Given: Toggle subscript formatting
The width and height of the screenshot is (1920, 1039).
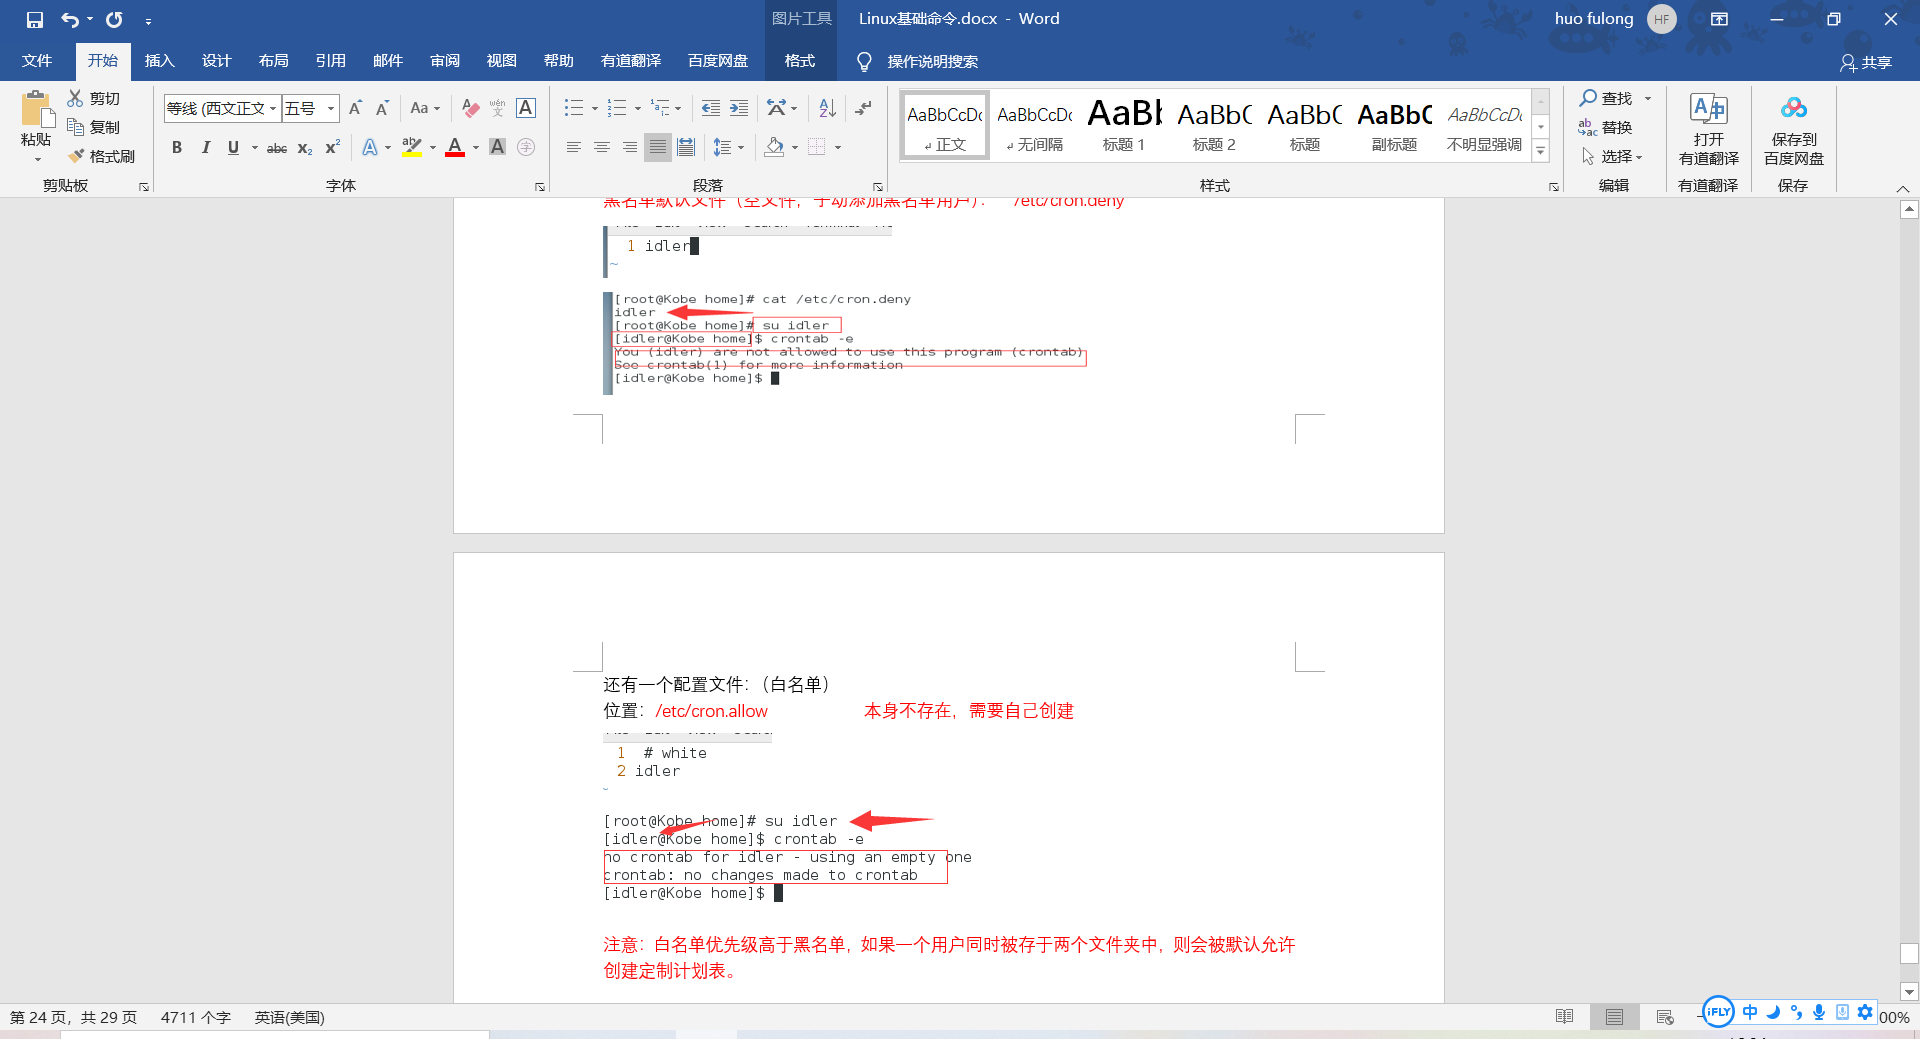Looking at the screenshot, I should [303, 148].
